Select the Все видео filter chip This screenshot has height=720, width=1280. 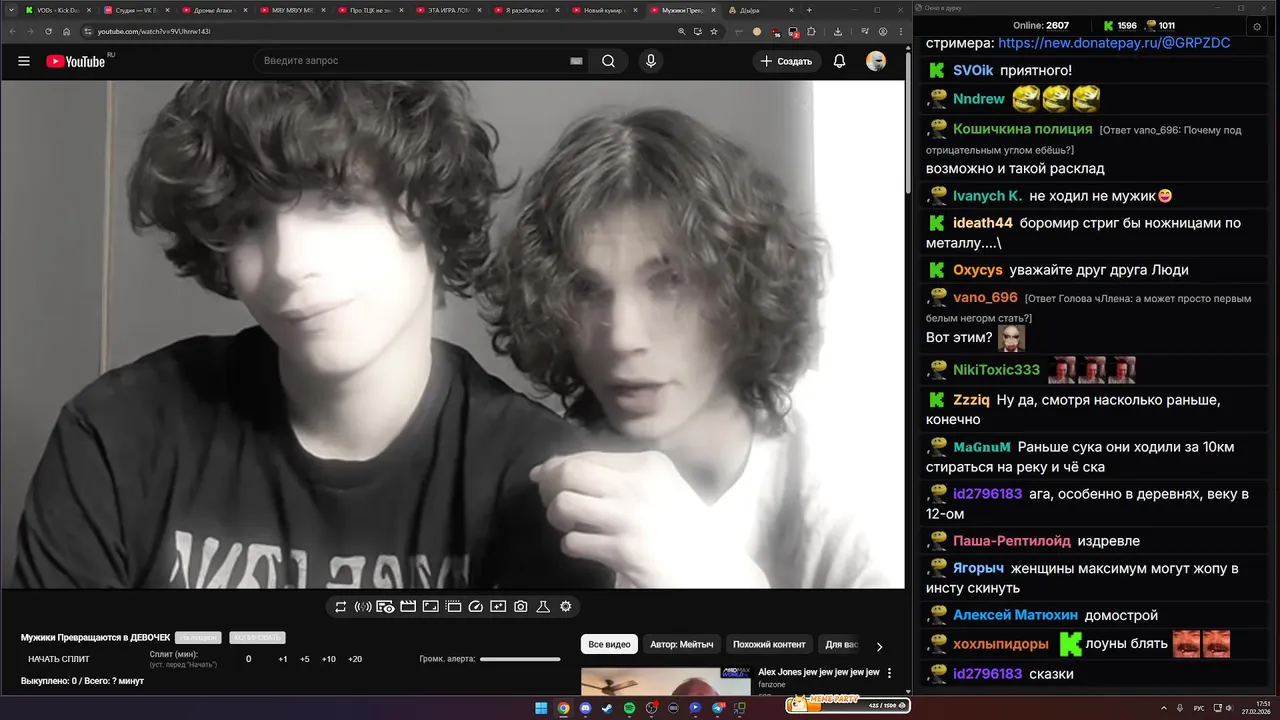coord(609,645)
